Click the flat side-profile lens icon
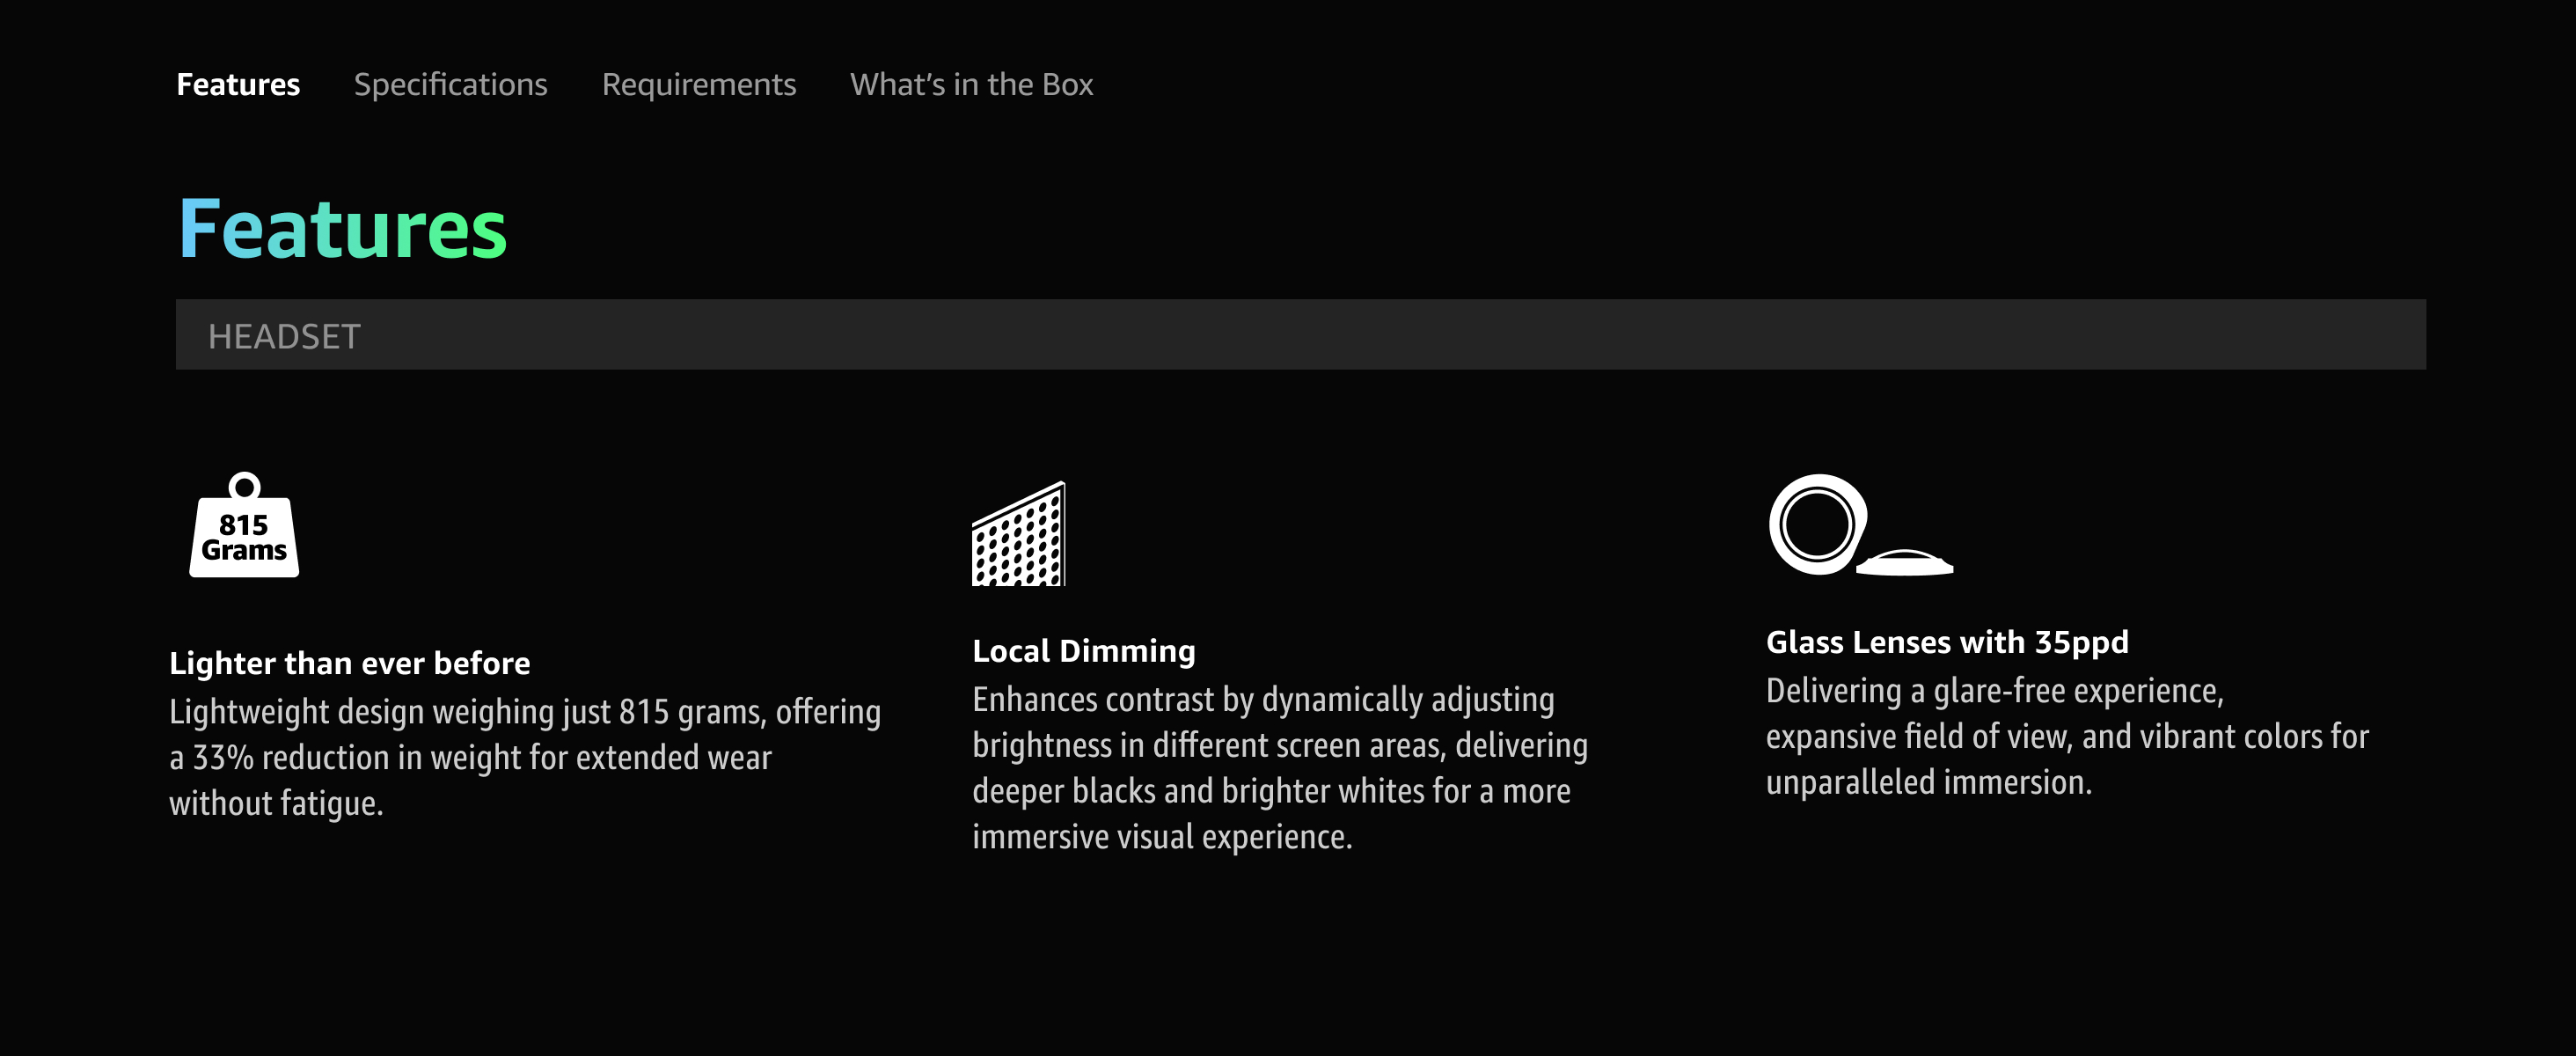The width and height of the screenshot is (2576, 1056). [1905, 563]
